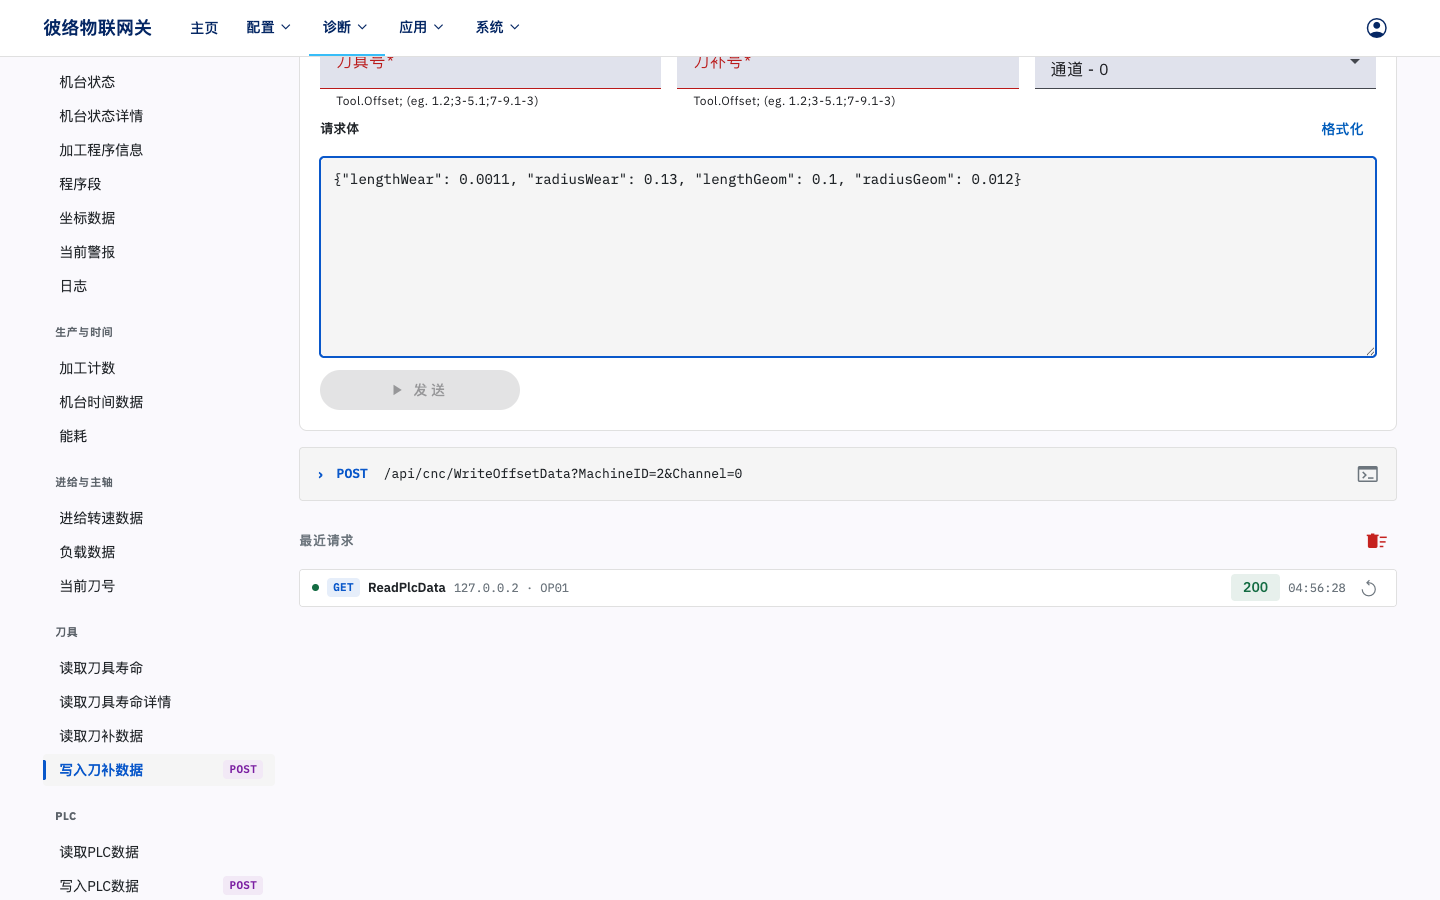Go to 主页 tab
Viewport: 1440px width, 900px height.
coord(204,28)
